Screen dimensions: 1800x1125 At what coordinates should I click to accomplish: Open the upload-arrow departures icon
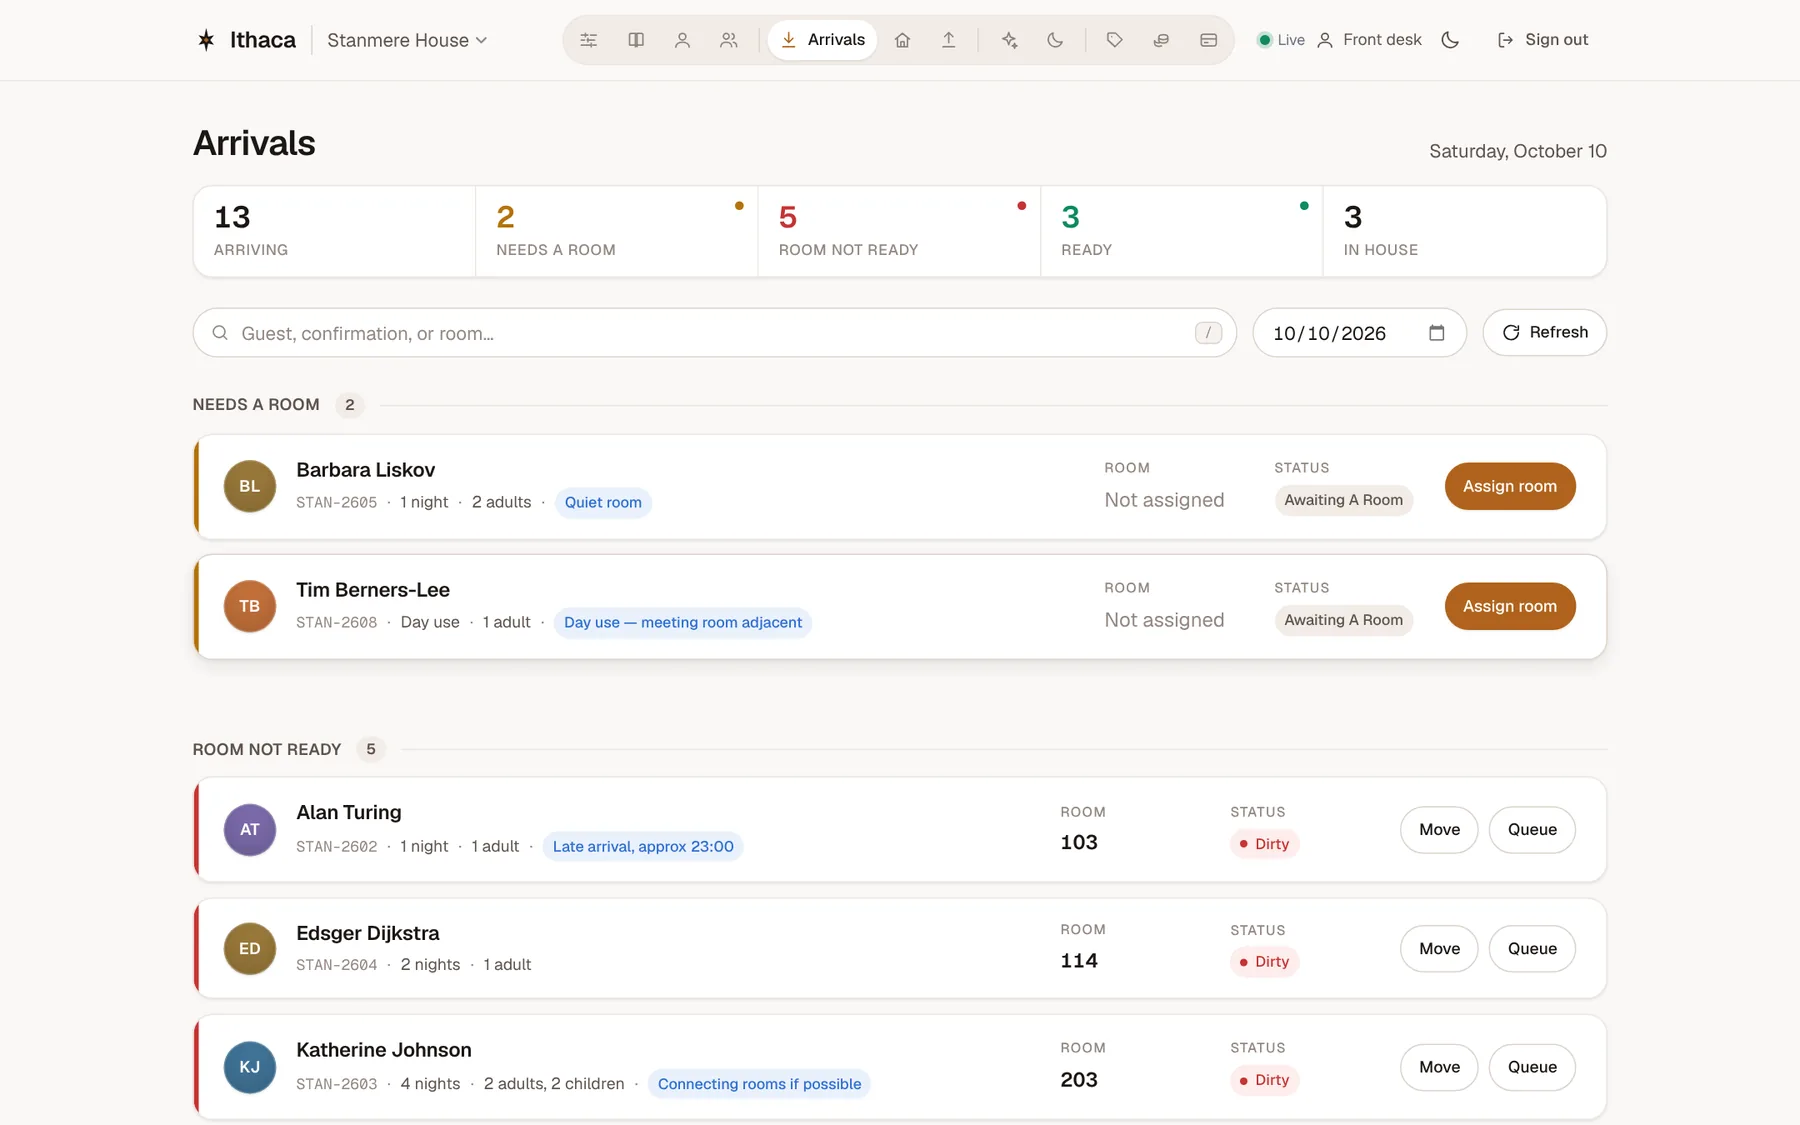(x=948, y=40)
